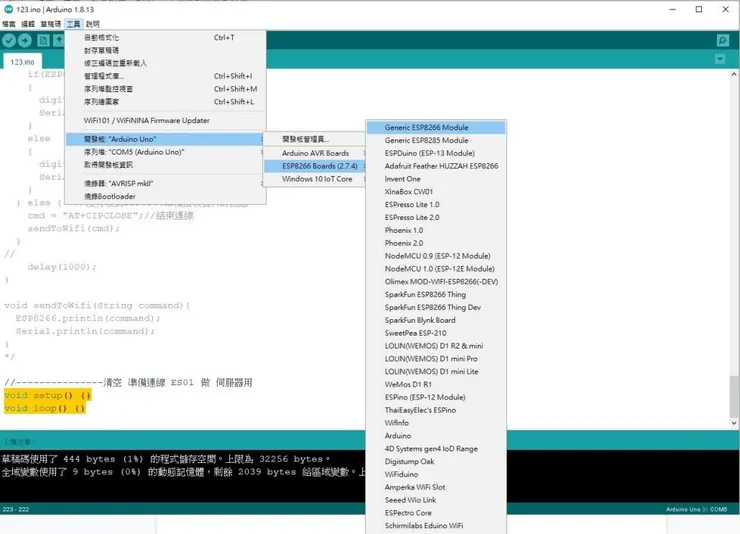Select Generic ESP8266 Module board
This screenshot has width=740, height=534.
436,127
